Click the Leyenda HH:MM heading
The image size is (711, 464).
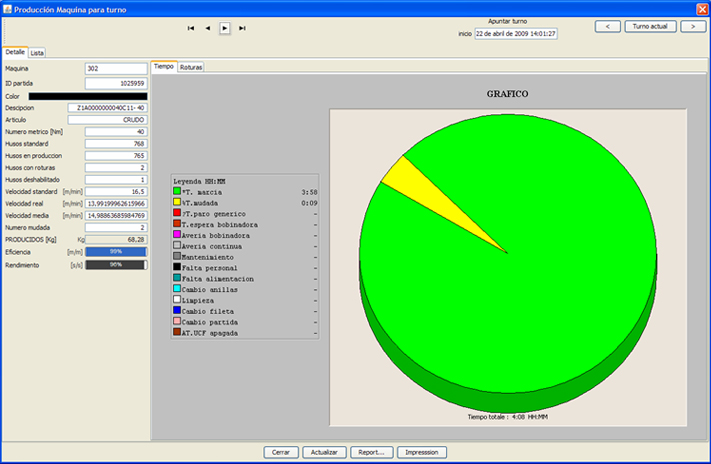pyautogui.click(x=200, y=181)
